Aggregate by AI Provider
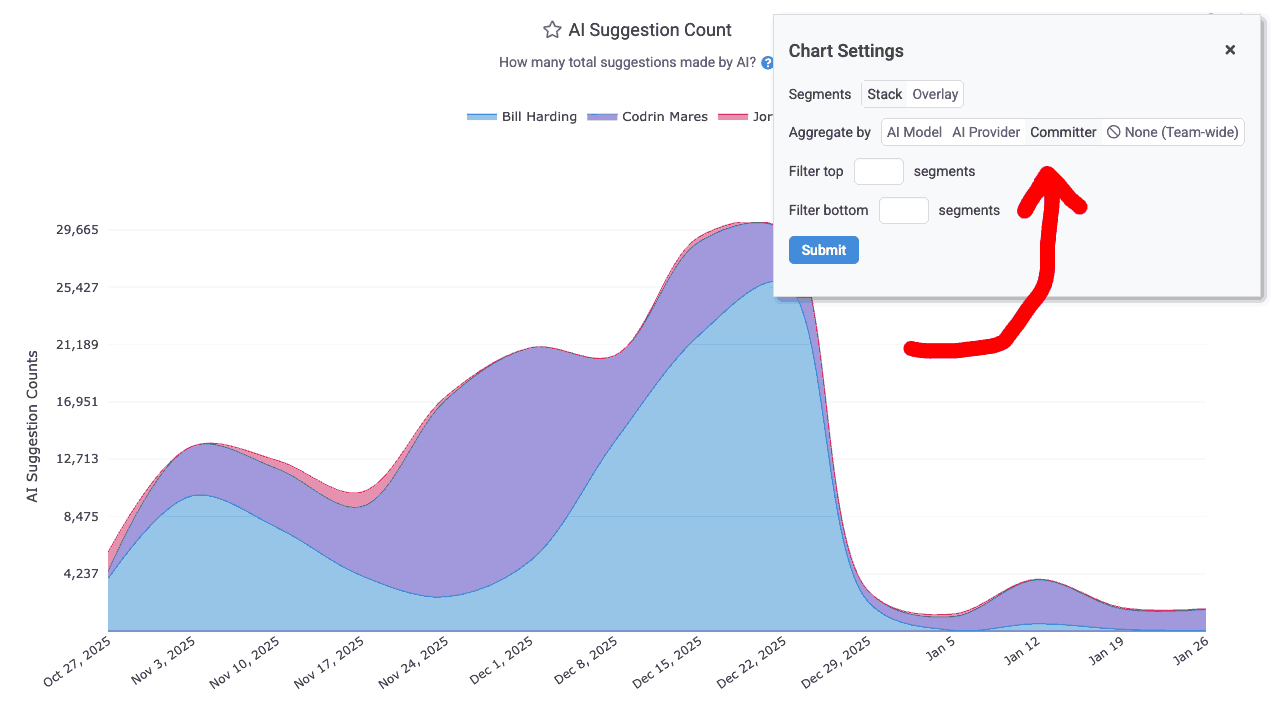This screenshot has width=1276, height=720. point(986,132)
